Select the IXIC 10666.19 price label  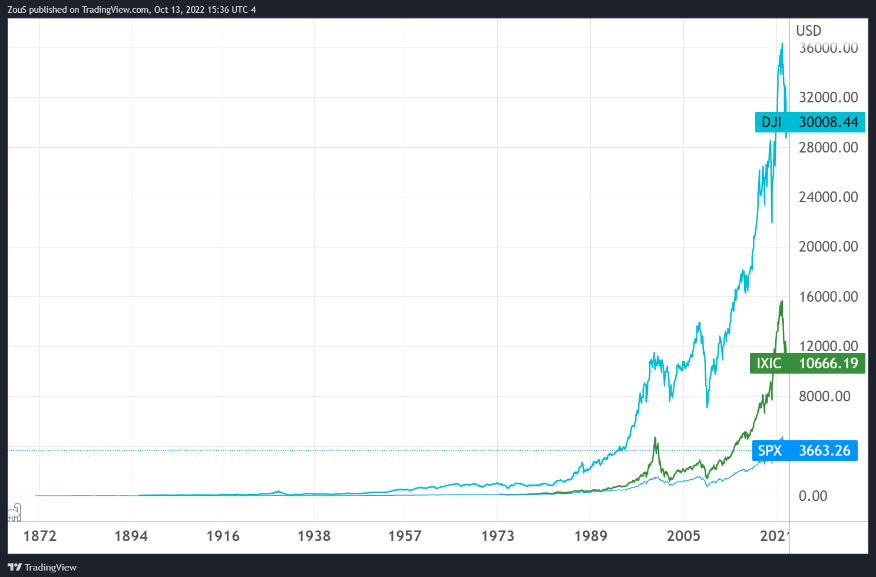(x=807, y=363)
